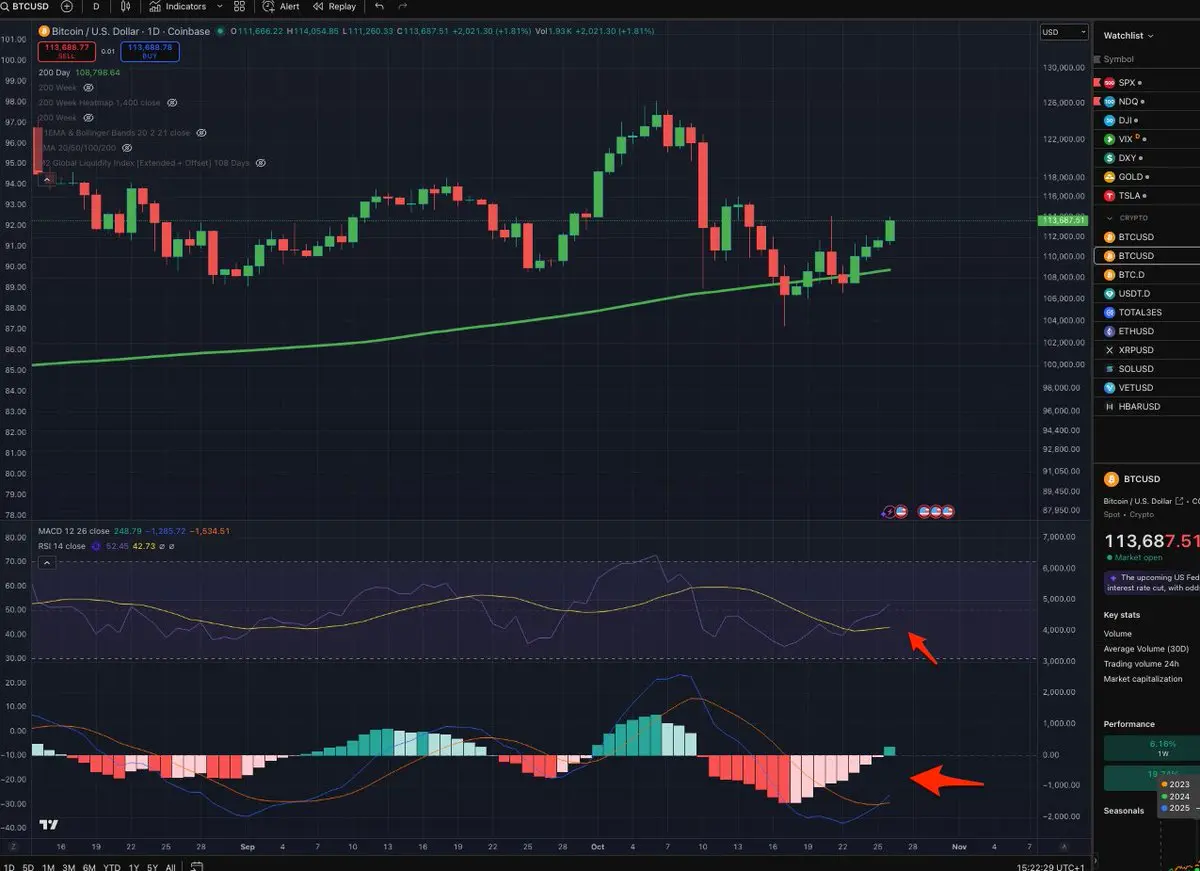Select DJI in the watchlist
The height and width of the screenshot is (871, 1200).
tap(1147, 120)
